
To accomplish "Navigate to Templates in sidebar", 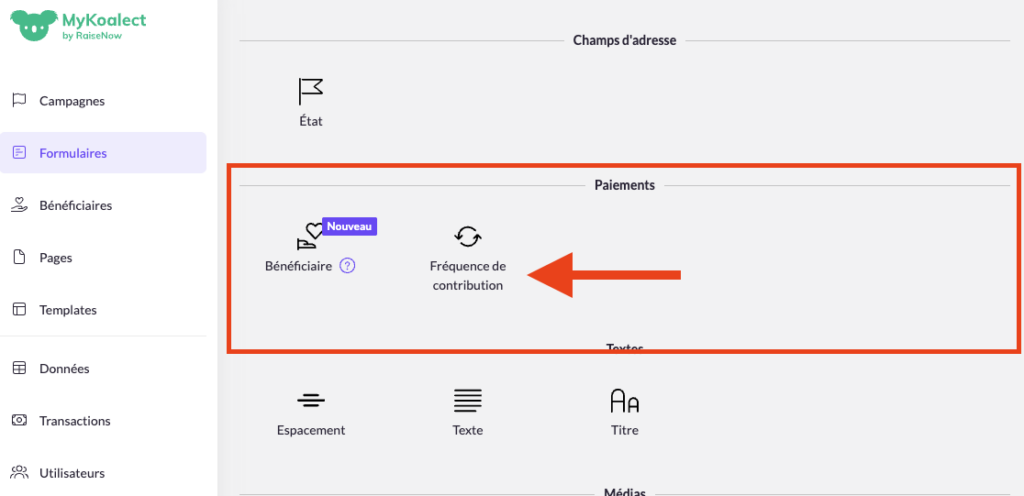I will tap(67, 310).
